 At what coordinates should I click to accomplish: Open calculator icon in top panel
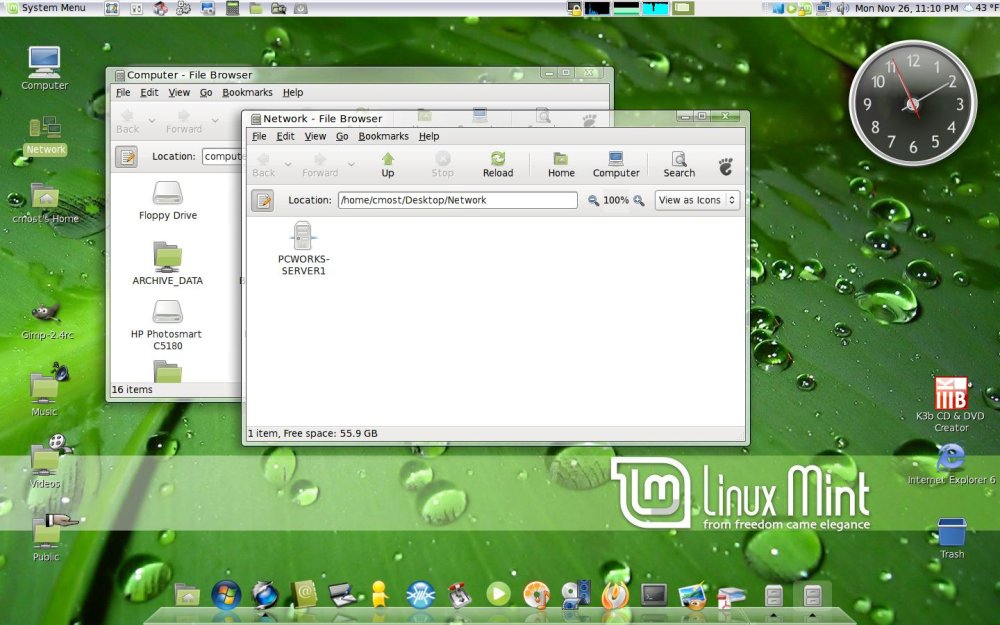point(232,8)
